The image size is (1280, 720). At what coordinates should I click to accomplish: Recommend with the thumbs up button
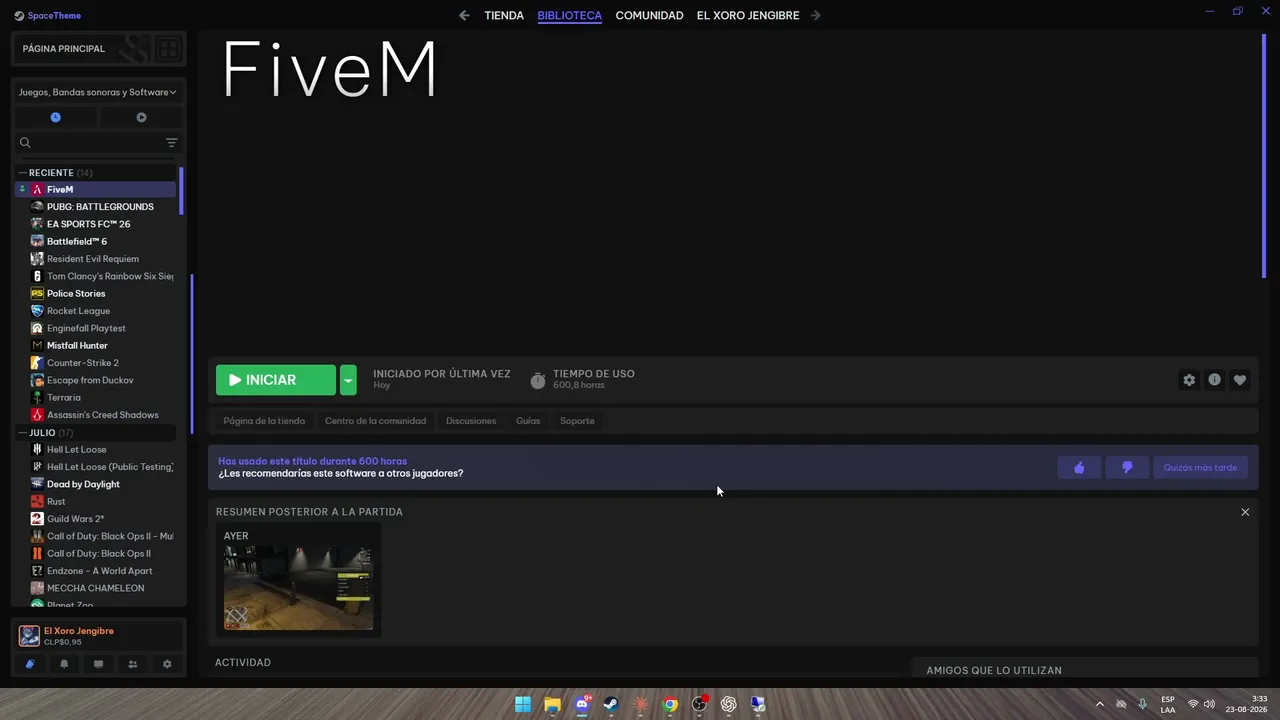tap(1079, 467)
